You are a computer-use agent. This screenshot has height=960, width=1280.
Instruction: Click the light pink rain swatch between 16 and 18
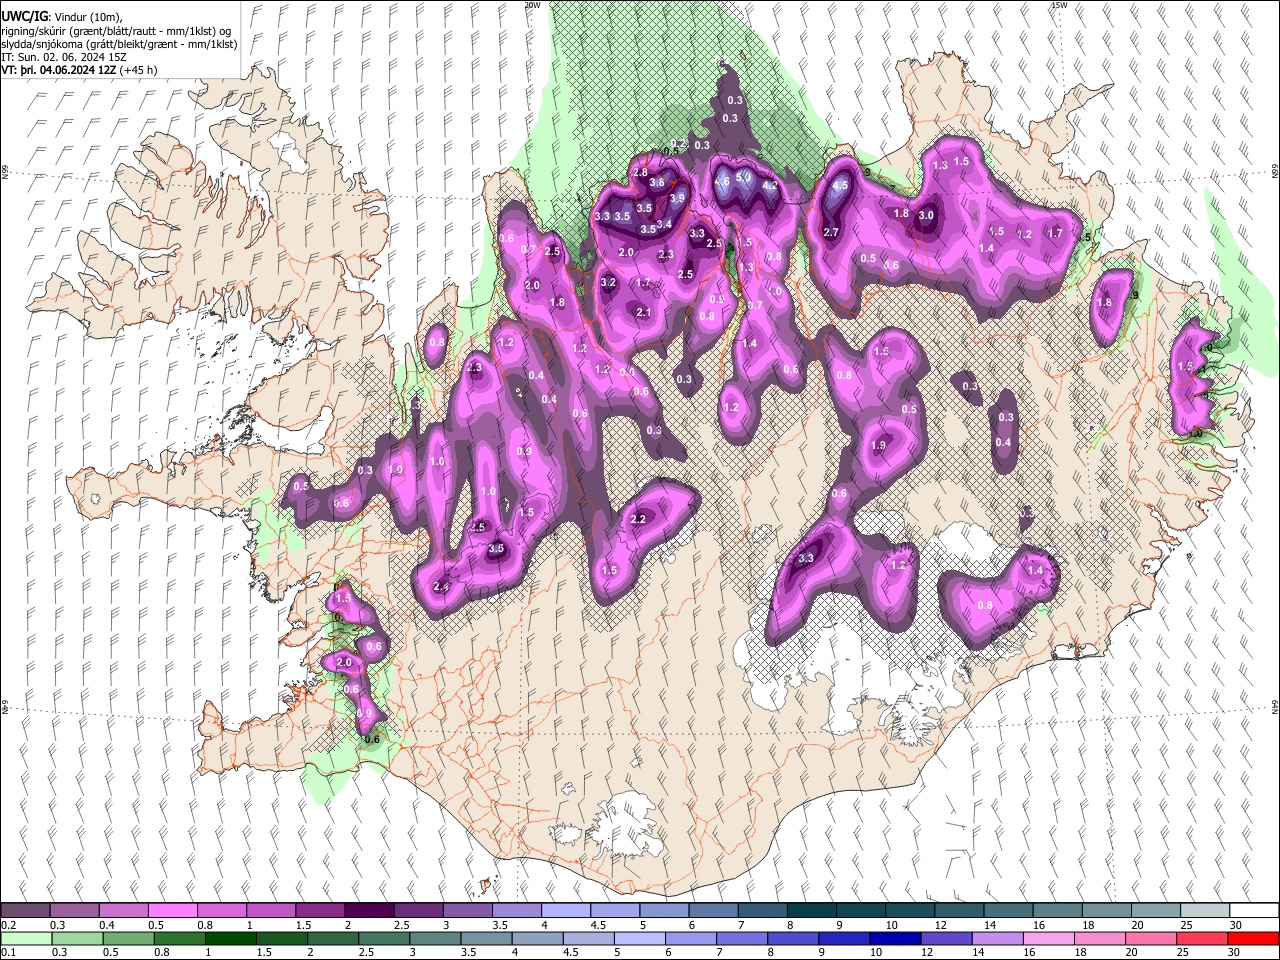pyautogui.click(x=1048, y=939)
